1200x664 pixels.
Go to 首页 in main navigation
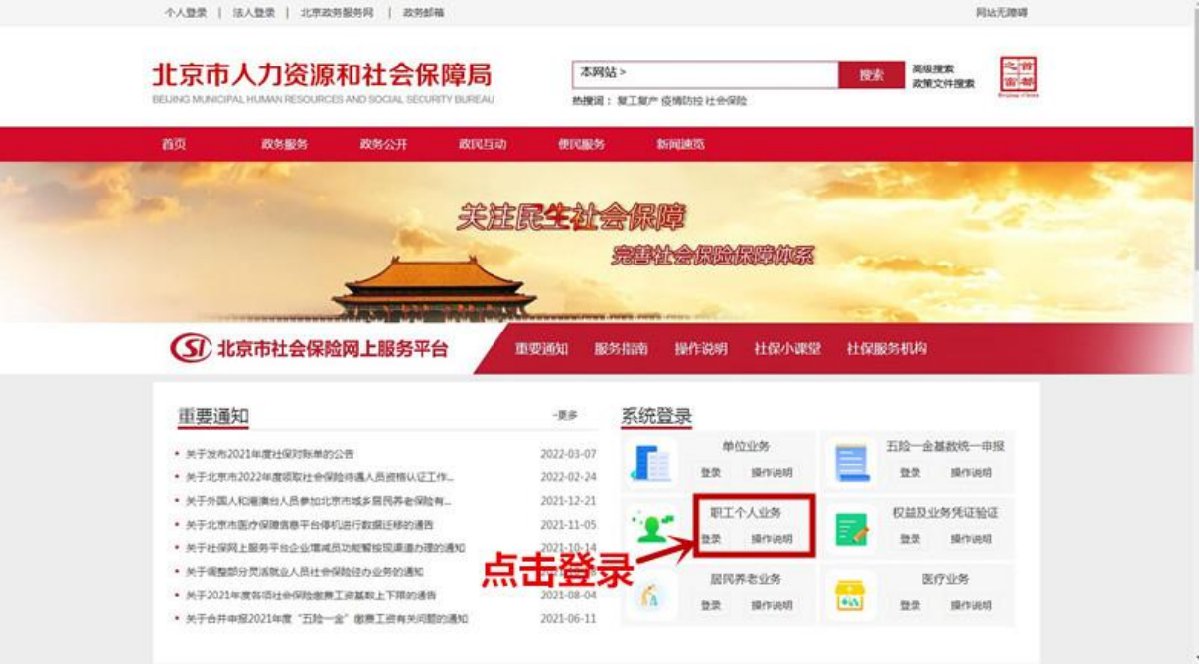click(174, 144)
